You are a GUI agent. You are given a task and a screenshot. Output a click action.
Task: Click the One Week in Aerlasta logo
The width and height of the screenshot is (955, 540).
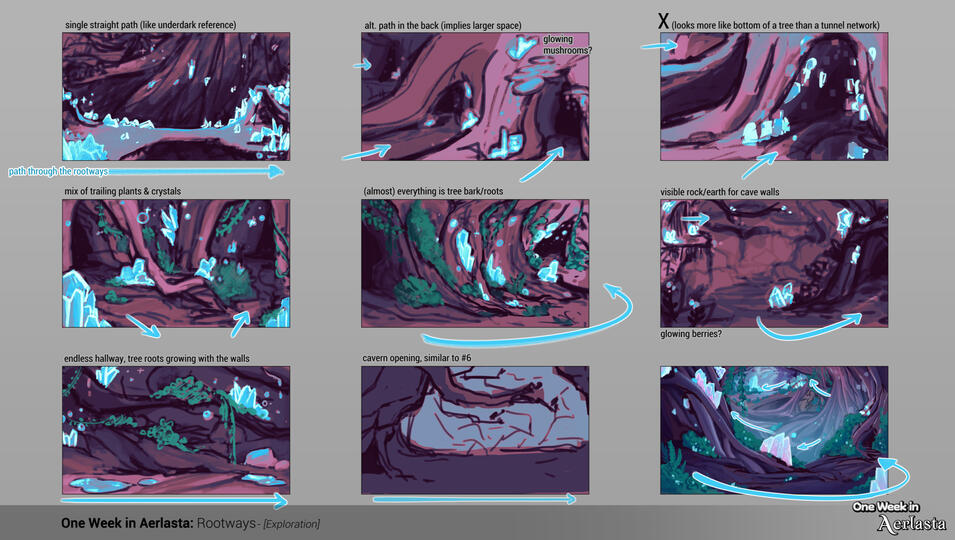pos(899,517)
